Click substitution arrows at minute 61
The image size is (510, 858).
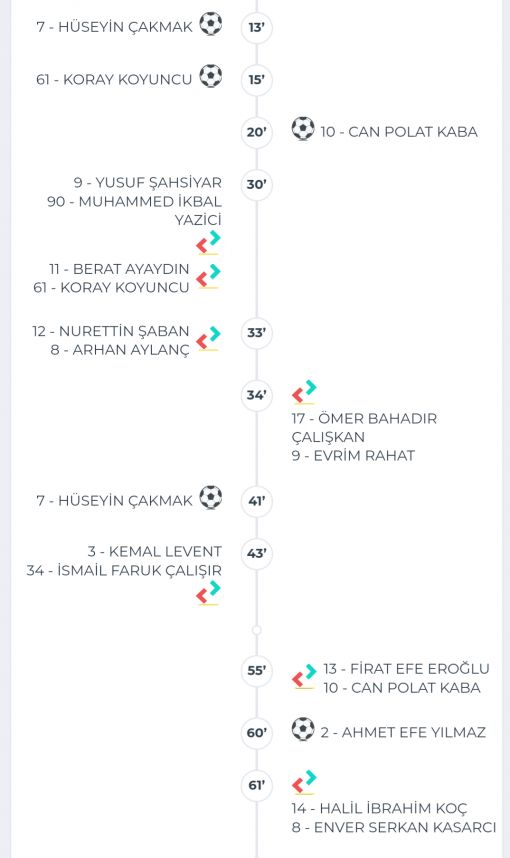tap(304, 782)
